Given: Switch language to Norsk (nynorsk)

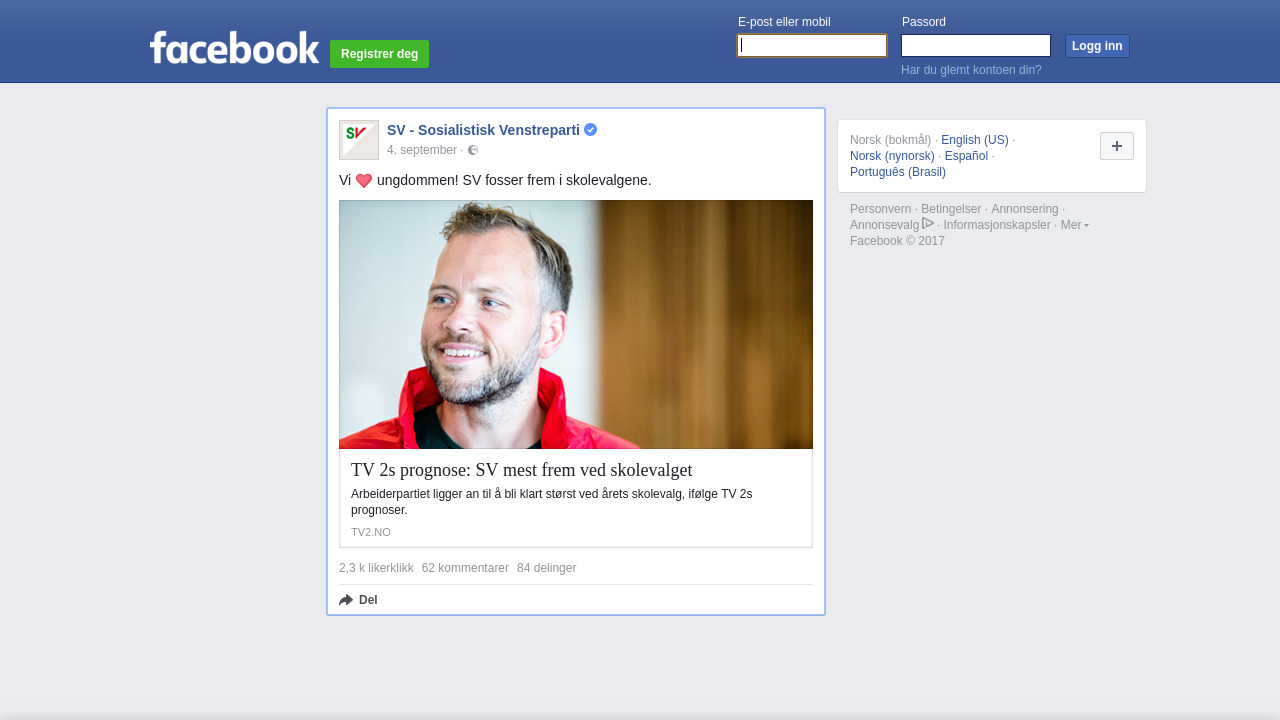Looking at the screenshot, I should (x=892, y=156).
